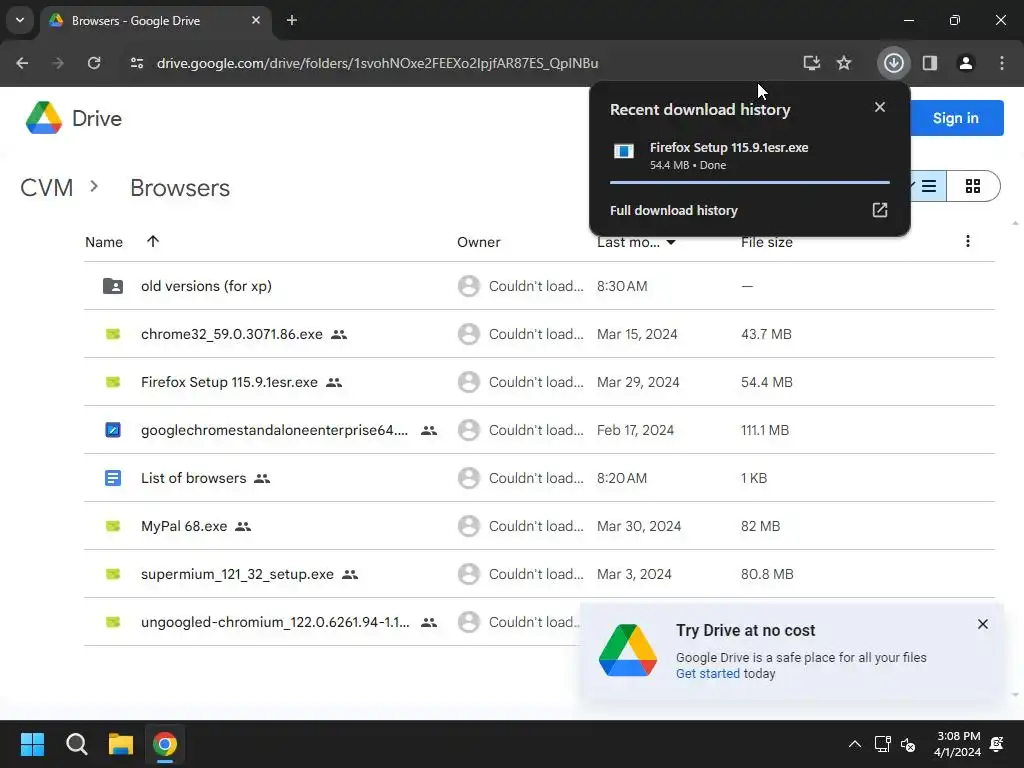This screenshot has height=768, width=1024.
Task: Reload the Google Drive page
Action: tap(94, 63)
